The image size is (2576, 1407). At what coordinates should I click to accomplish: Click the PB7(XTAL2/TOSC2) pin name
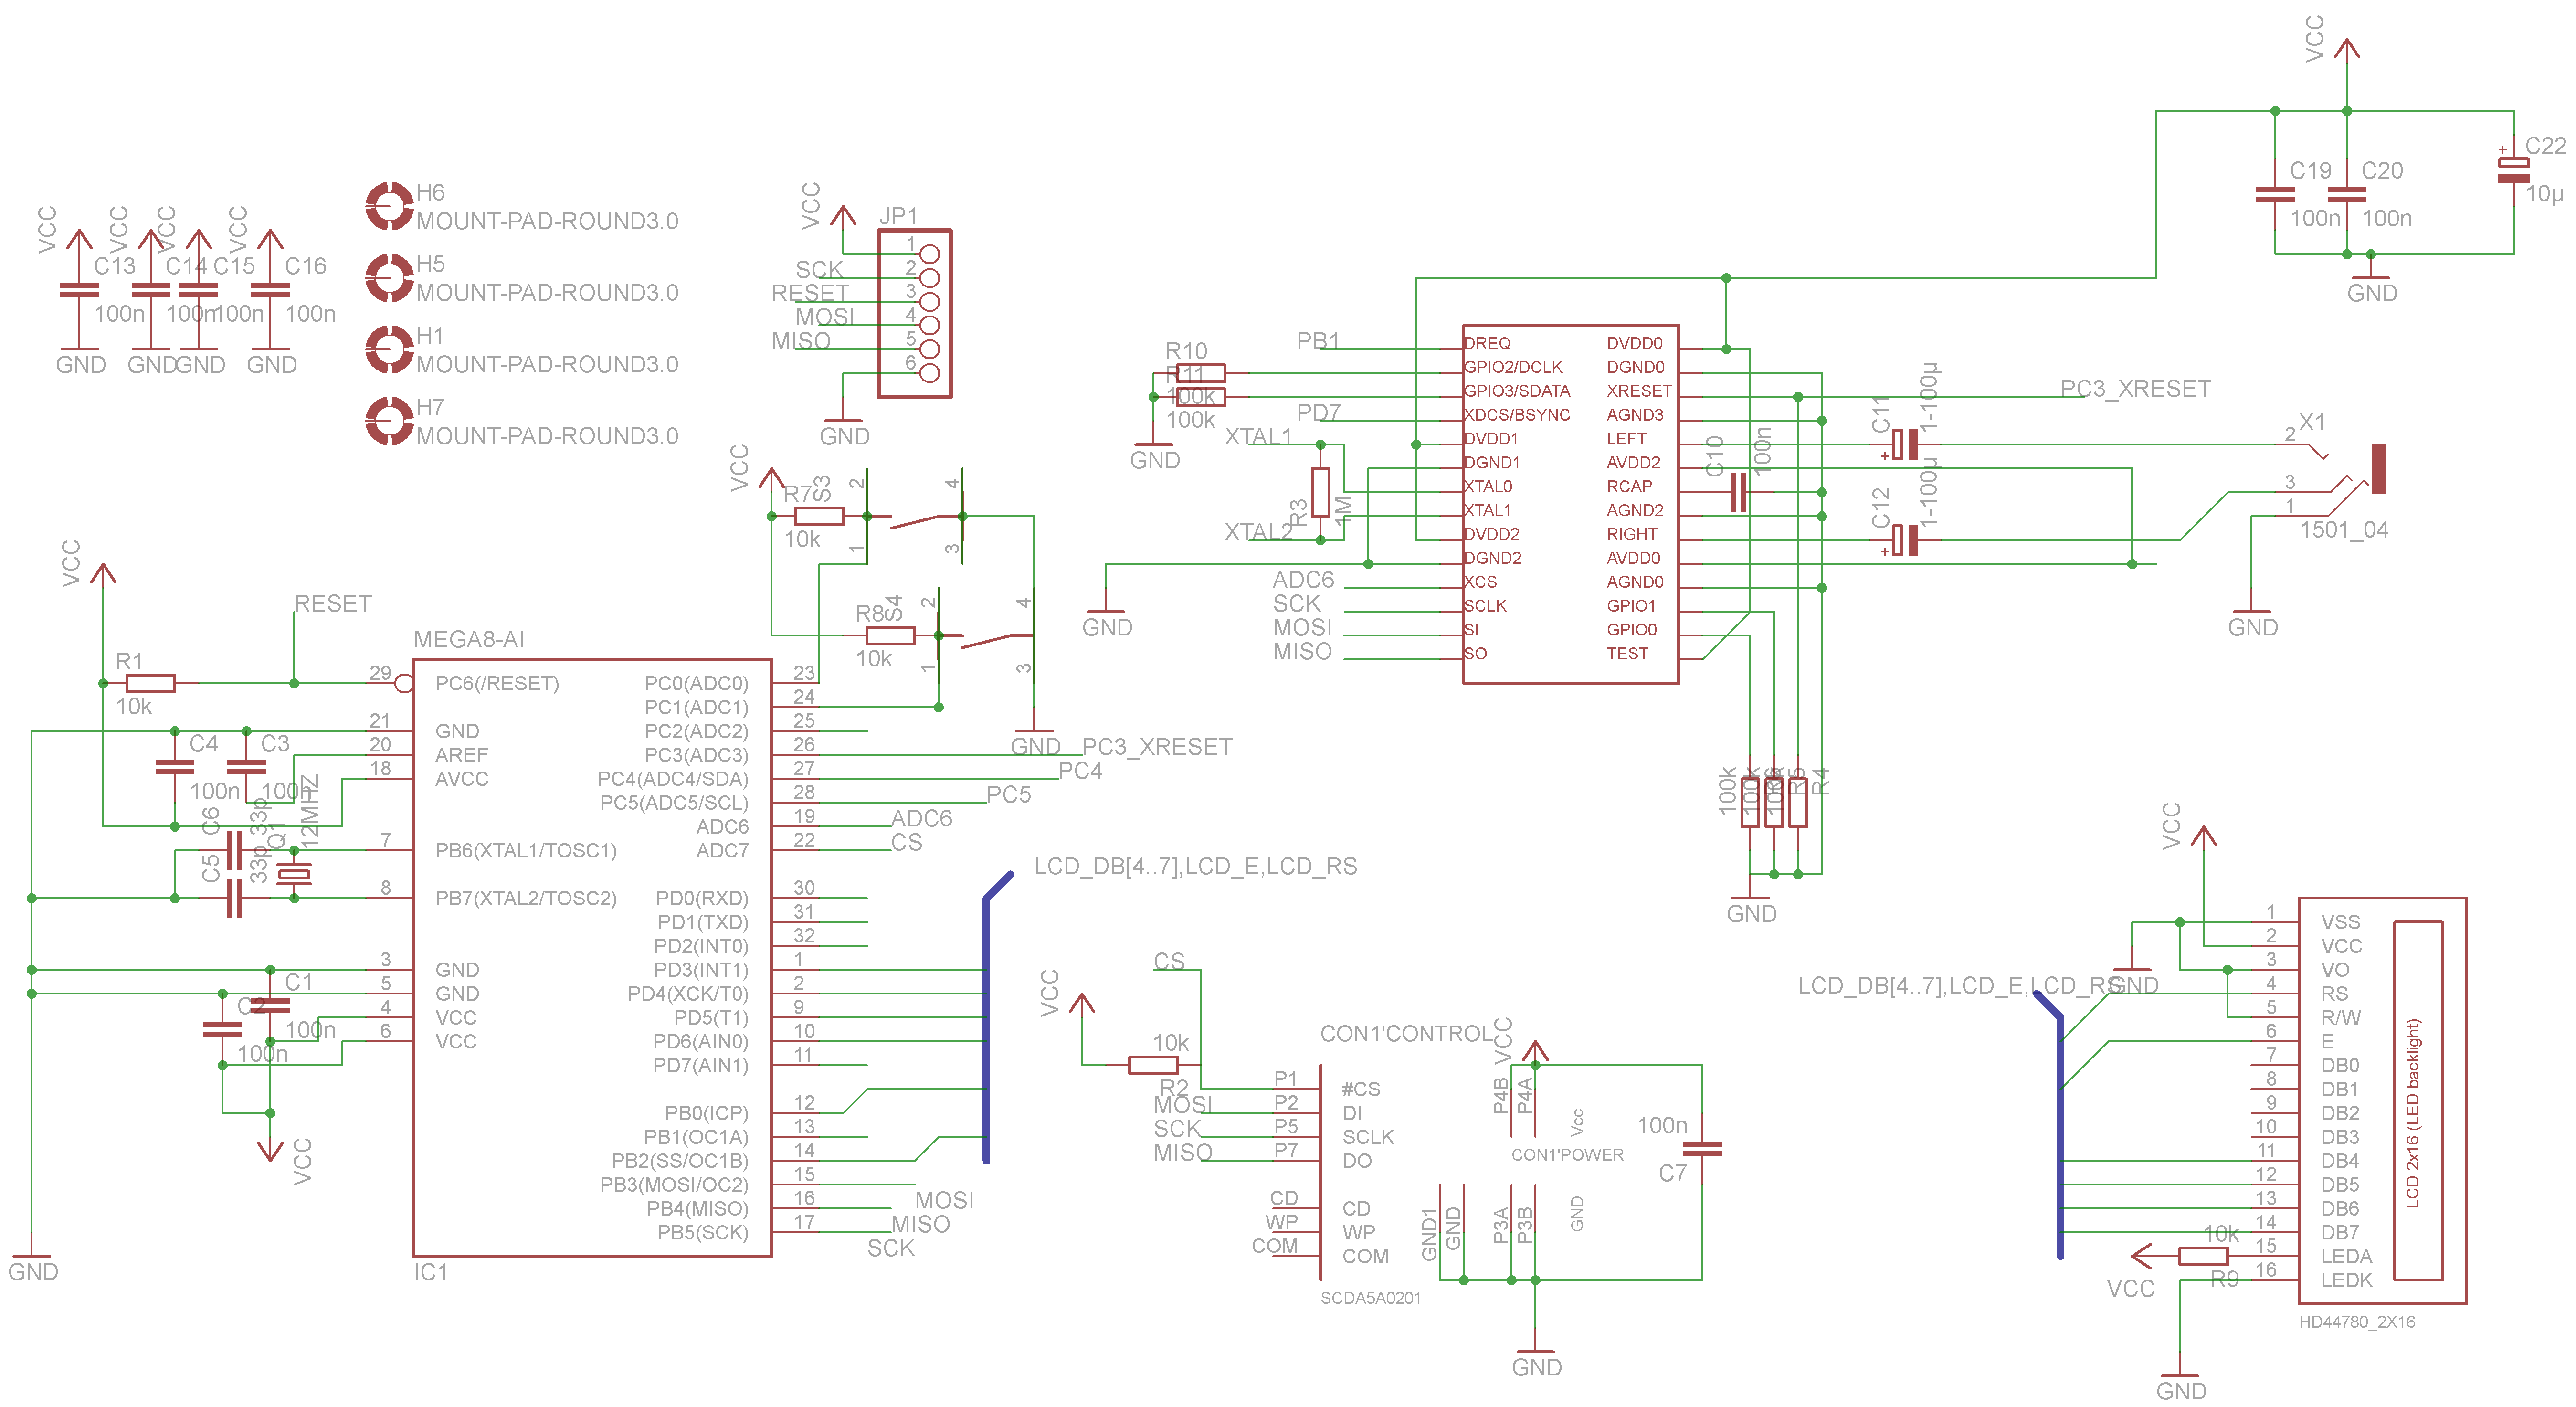526,899
